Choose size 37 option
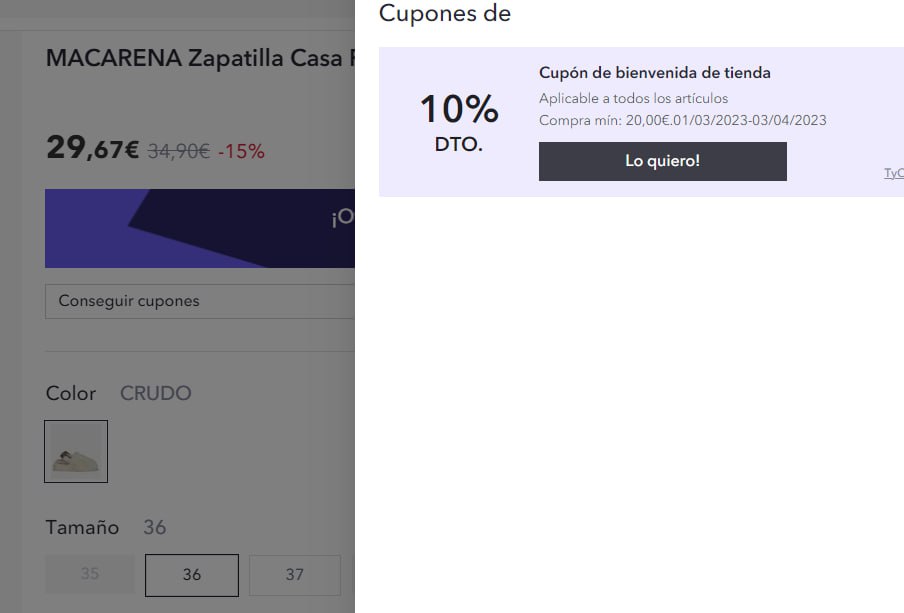The width and height of the screenshot is (904, 613). tap(295, 575)
